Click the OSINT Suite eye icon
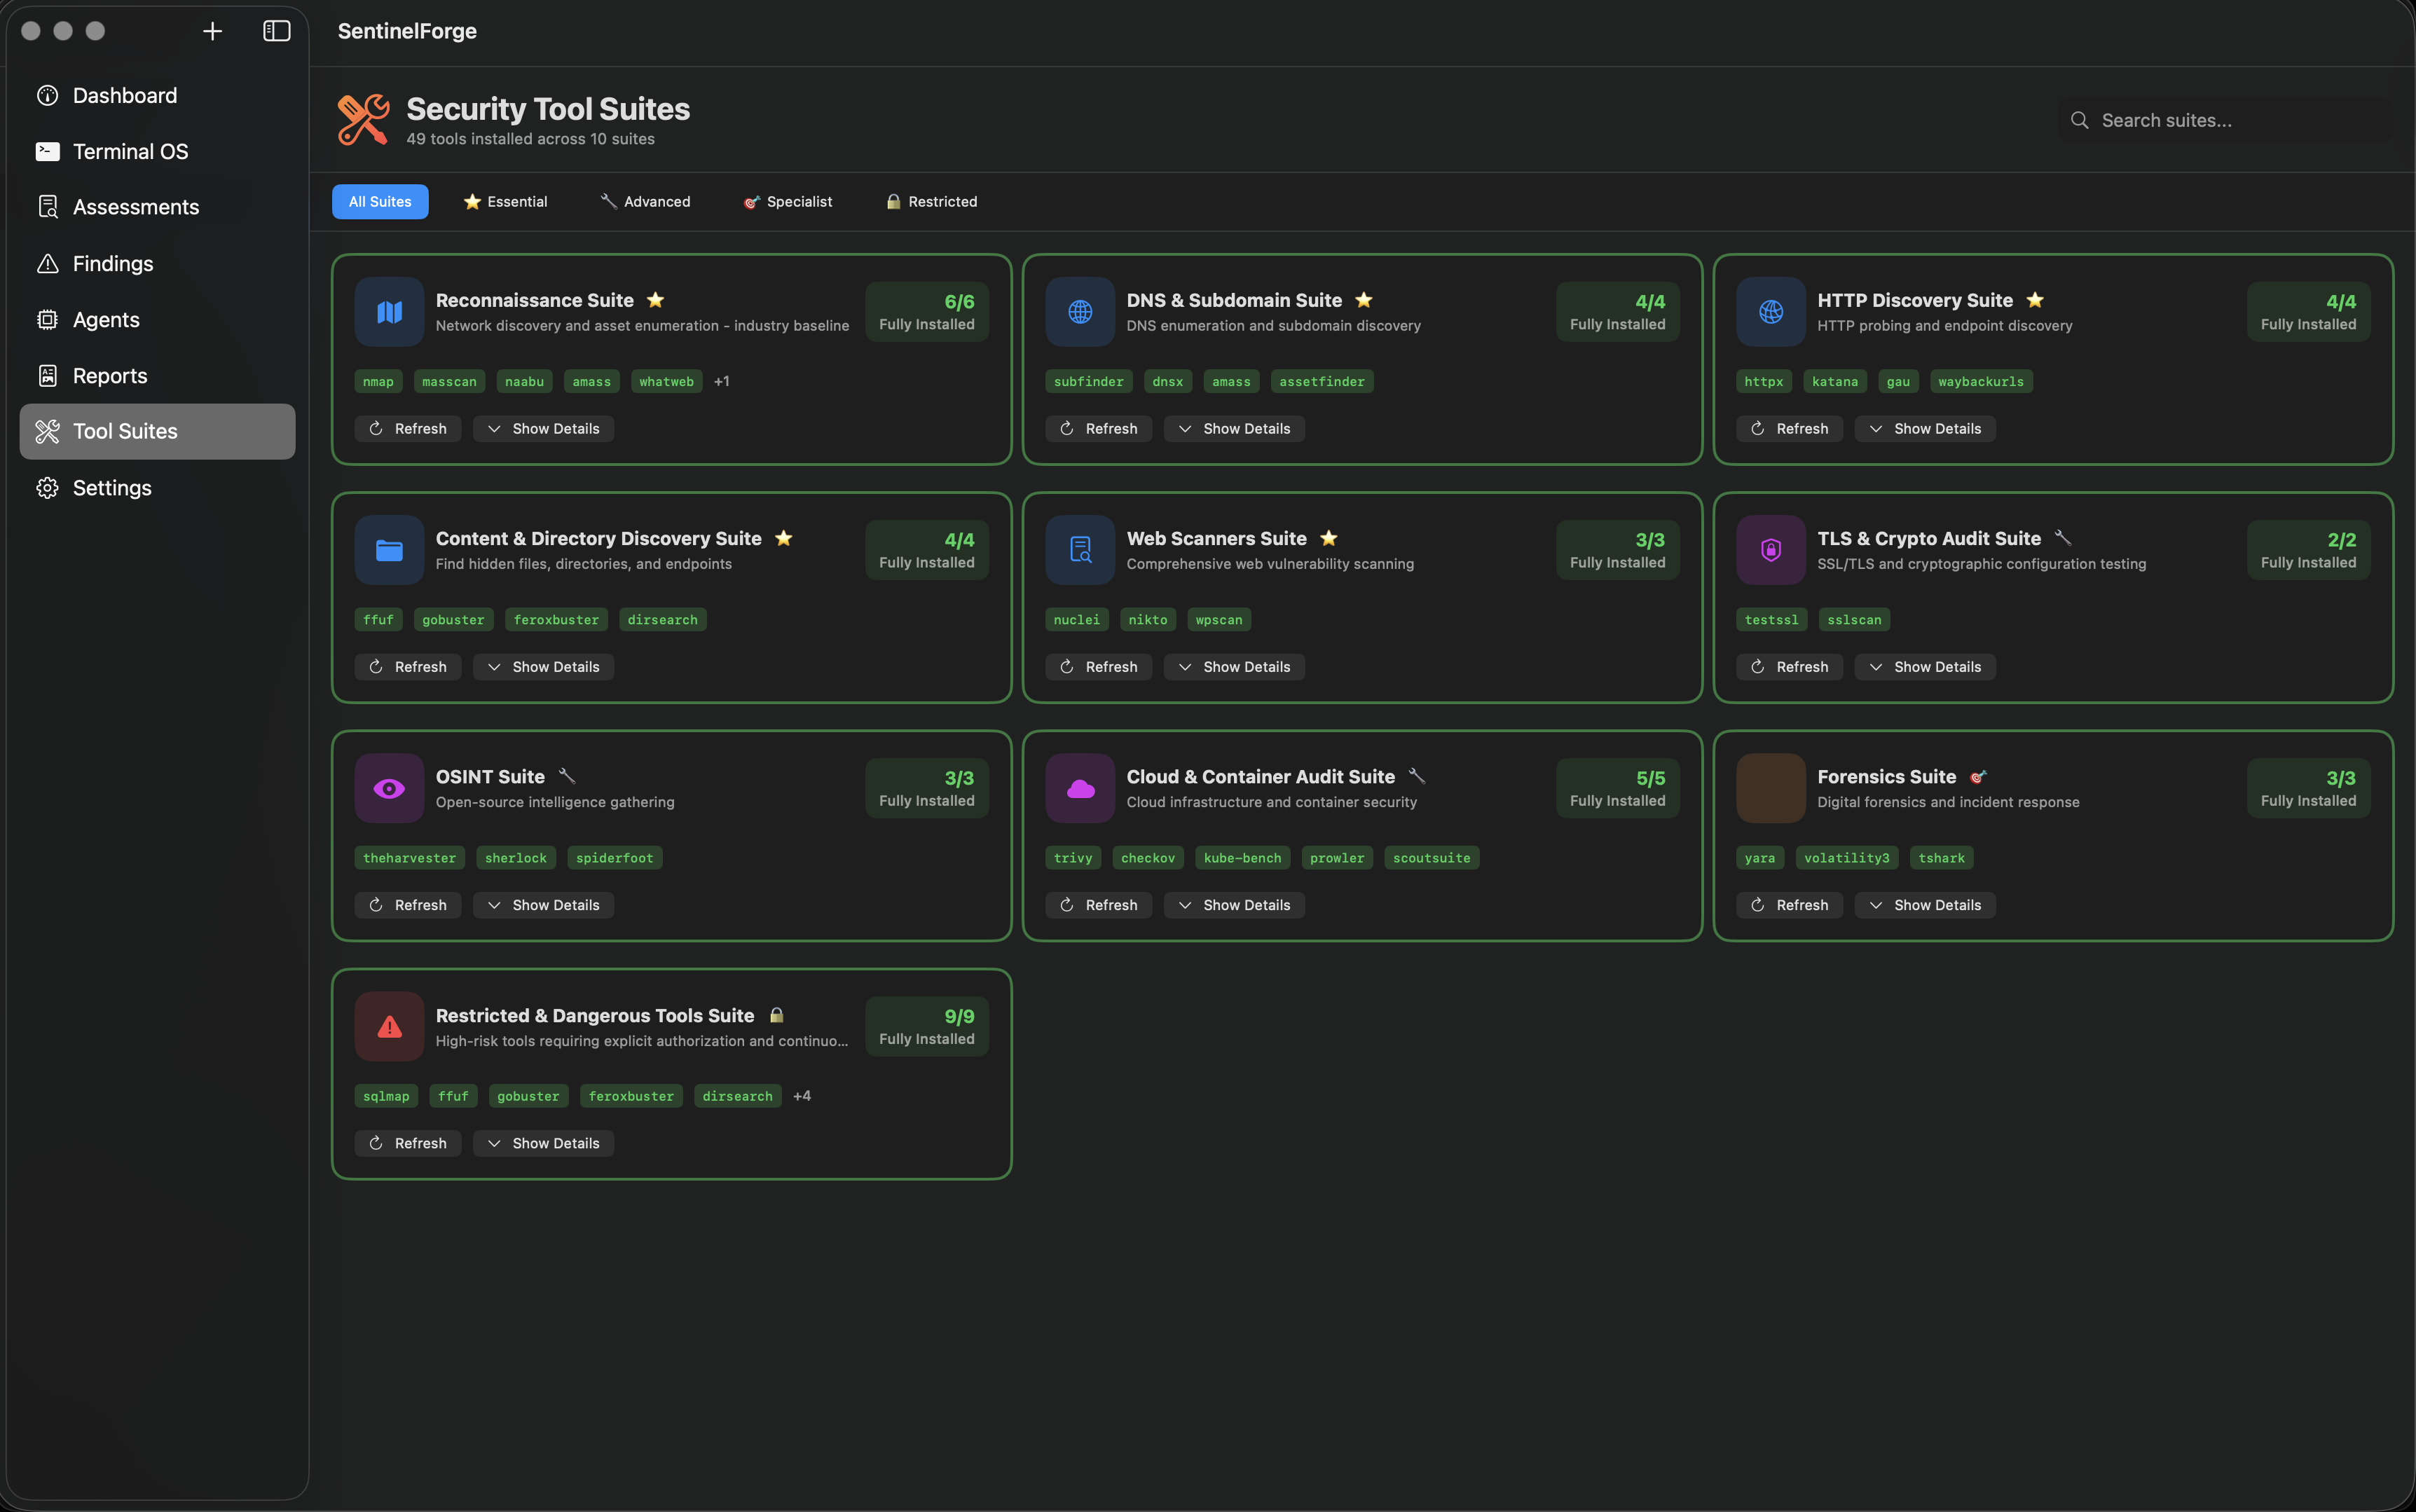Image resolution: width=2416 pixels, height=1512 pixels. [x=389, y=788]
